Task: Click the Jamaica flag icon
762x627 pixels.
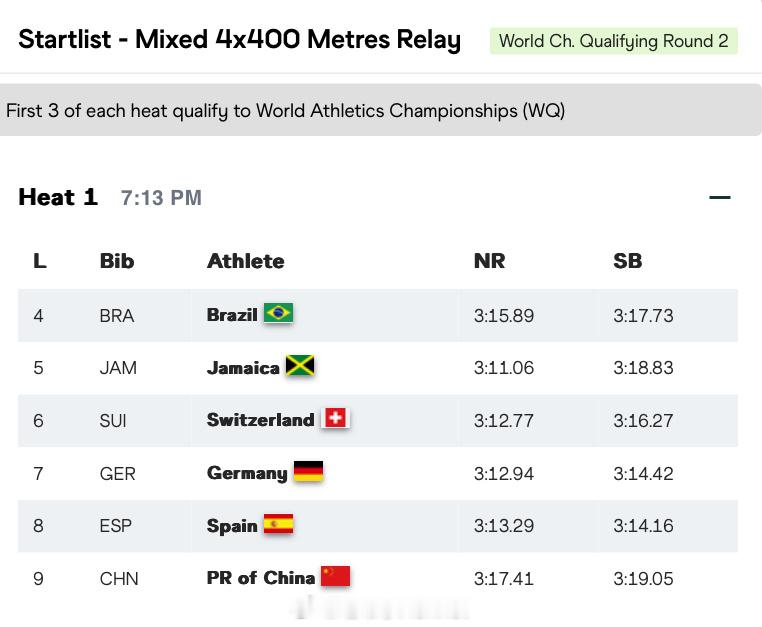Action: pyautogui.click(x=300, y=366)
